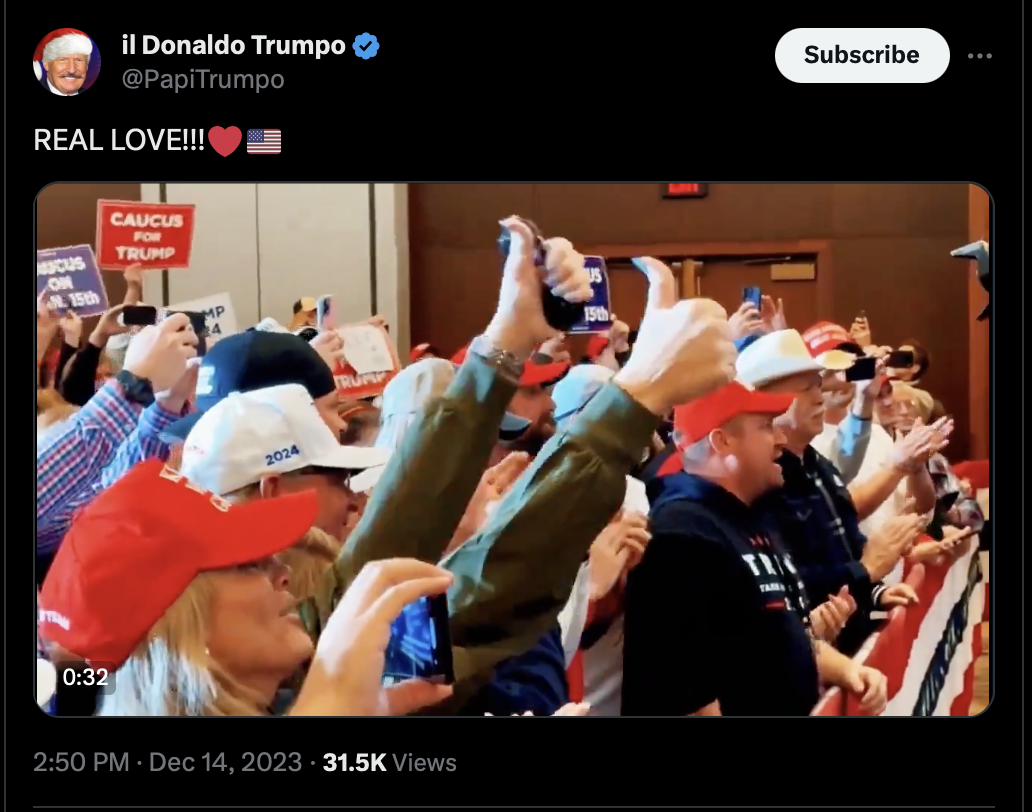Open the Dec 14, 2023 date link
Image resolution: width=1032 pixels, height=812 pixels.
point(225,762)
